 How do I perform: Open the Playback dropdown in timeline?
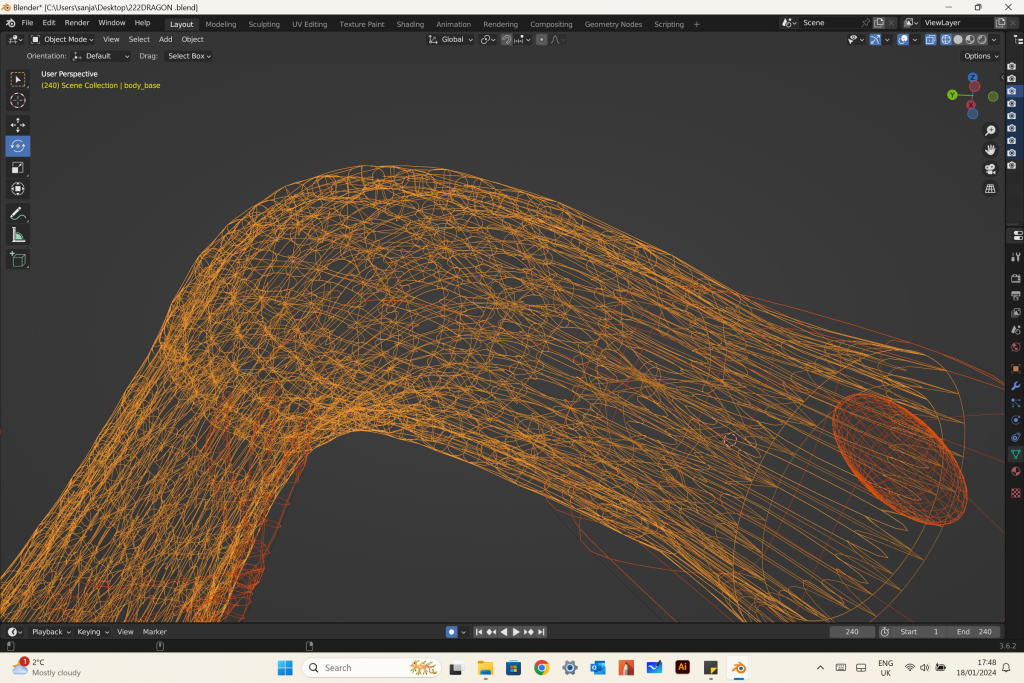click(x=51, y=632)
